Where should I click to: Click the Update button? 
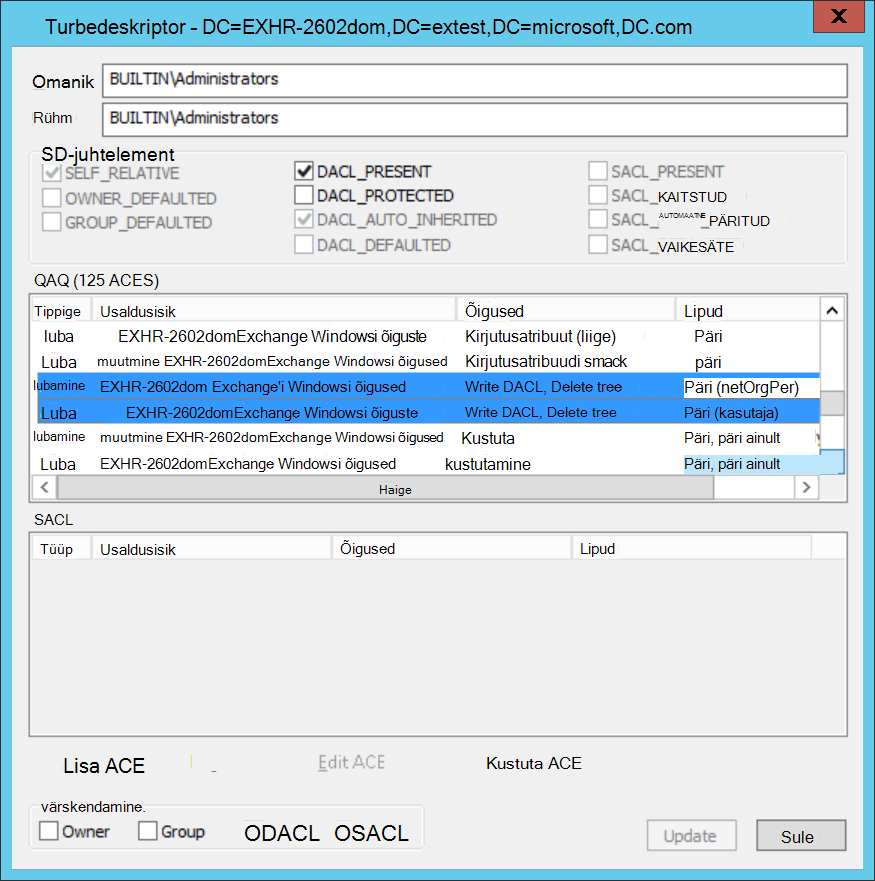(691, 835)
